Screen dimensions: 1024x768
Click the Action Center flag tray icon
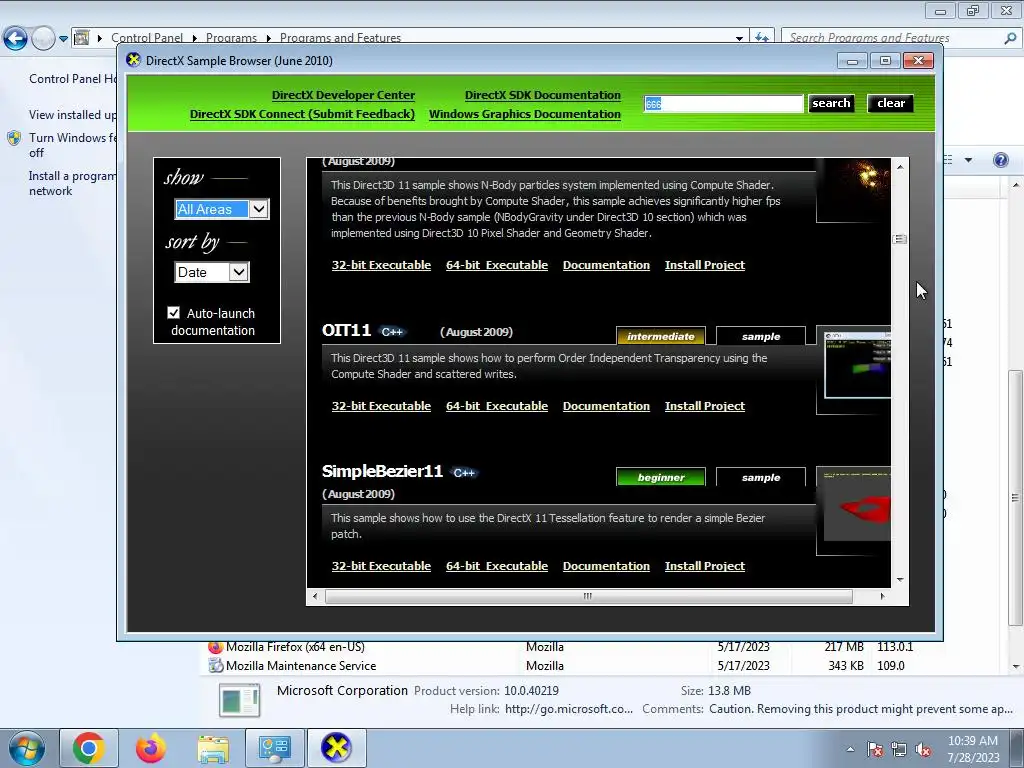[x=875, y=749]
